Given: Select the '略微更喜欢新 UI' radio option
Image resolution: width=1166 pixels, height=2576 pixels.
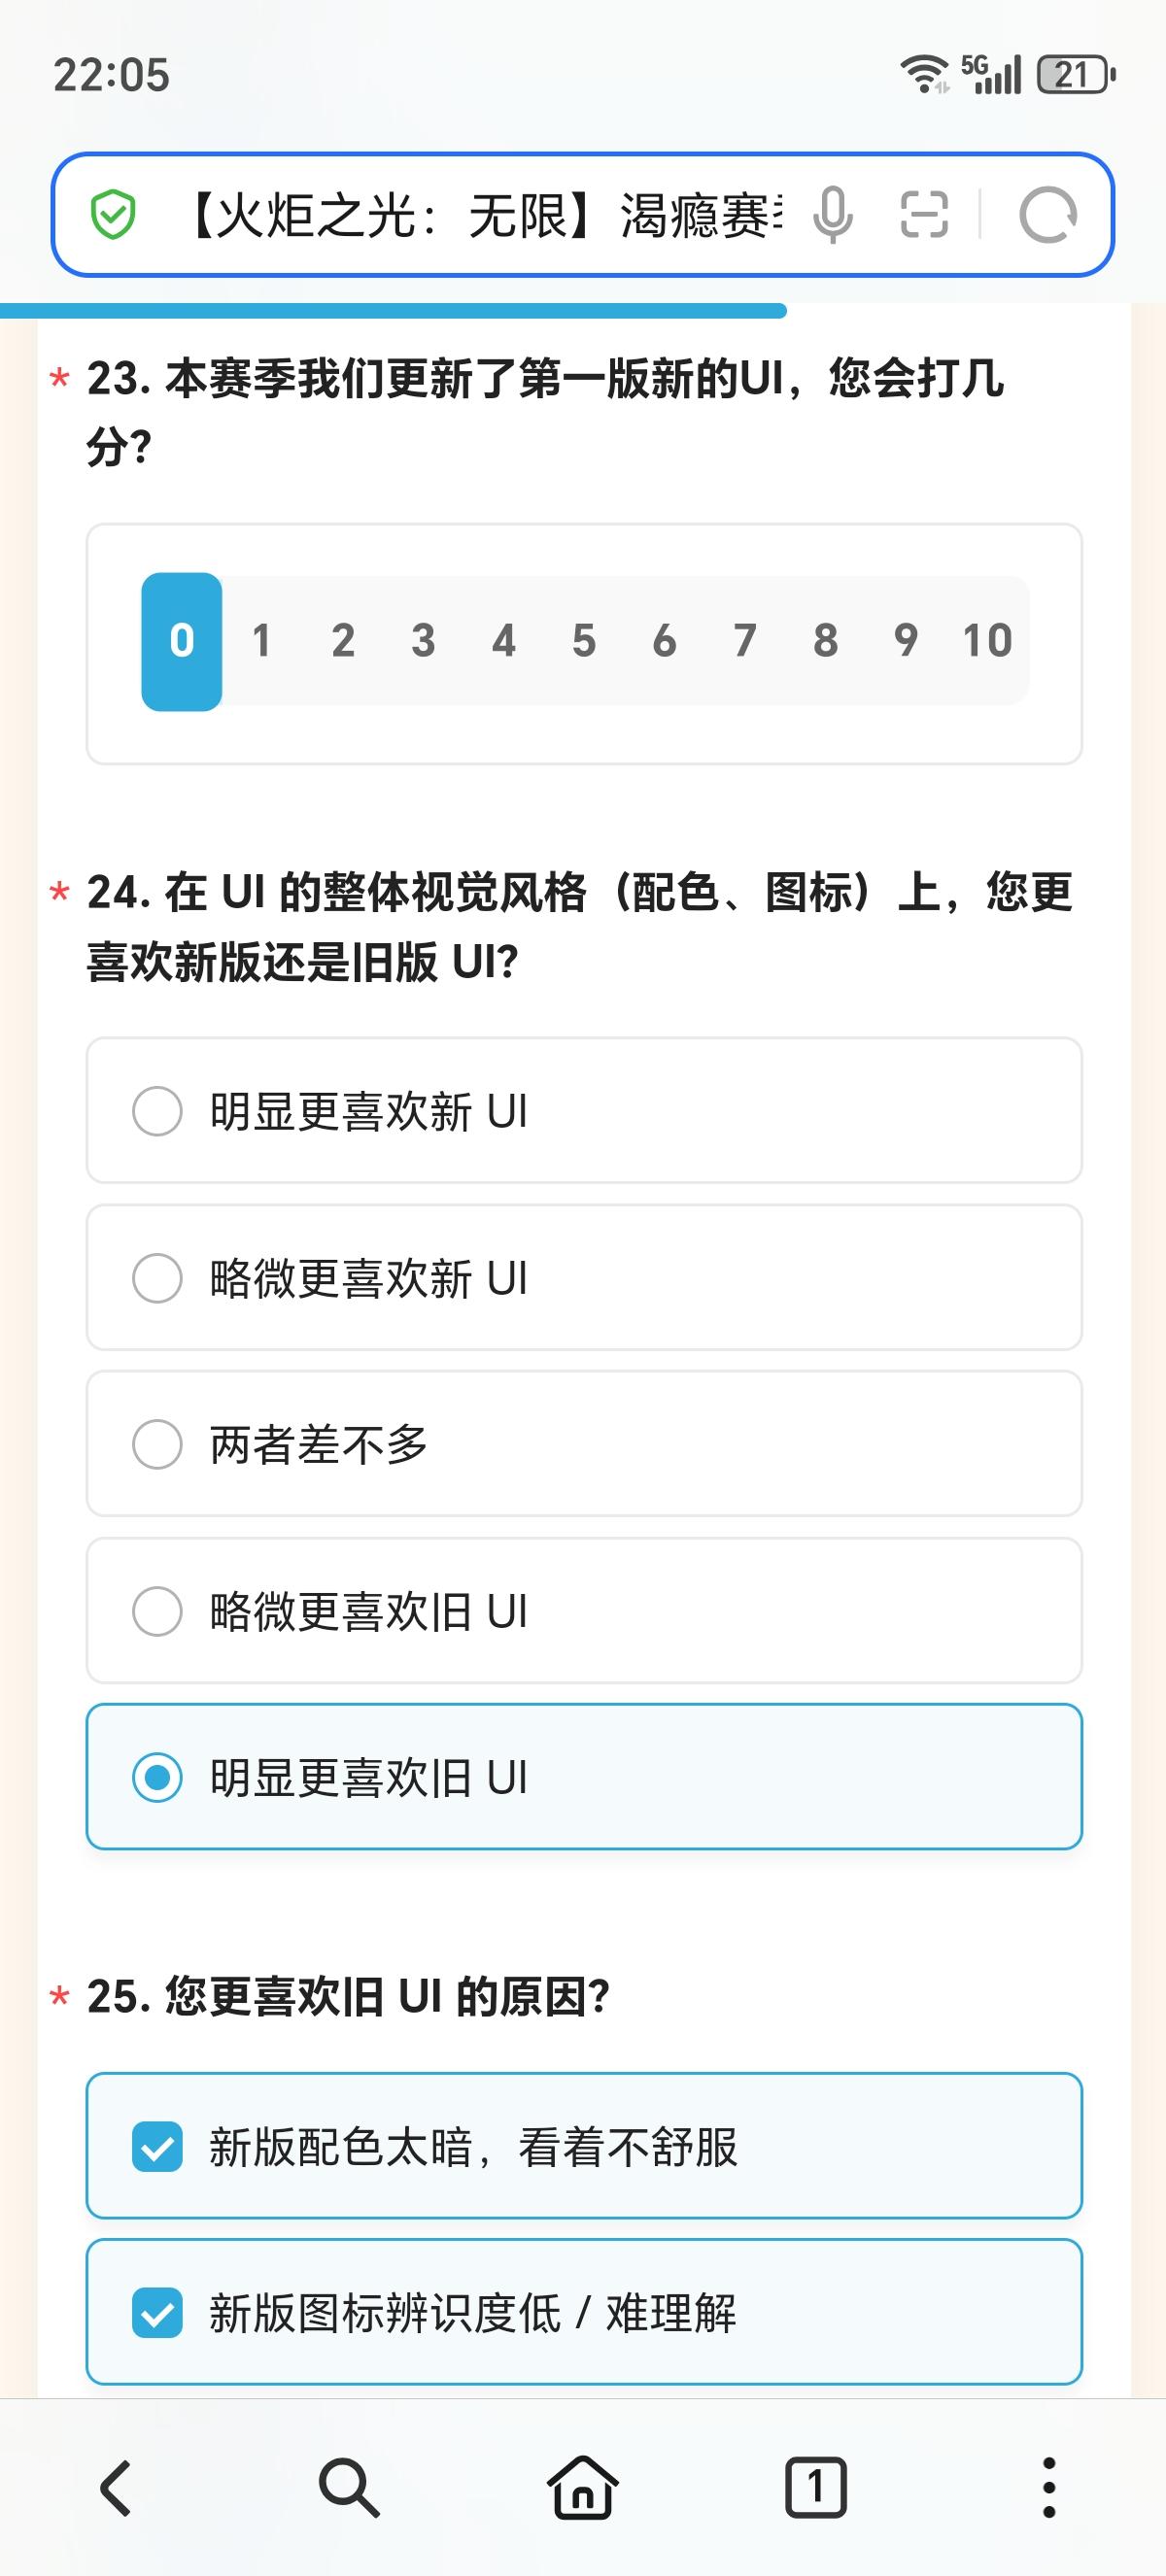Looking at the screenshot, I should point(157,1278).
